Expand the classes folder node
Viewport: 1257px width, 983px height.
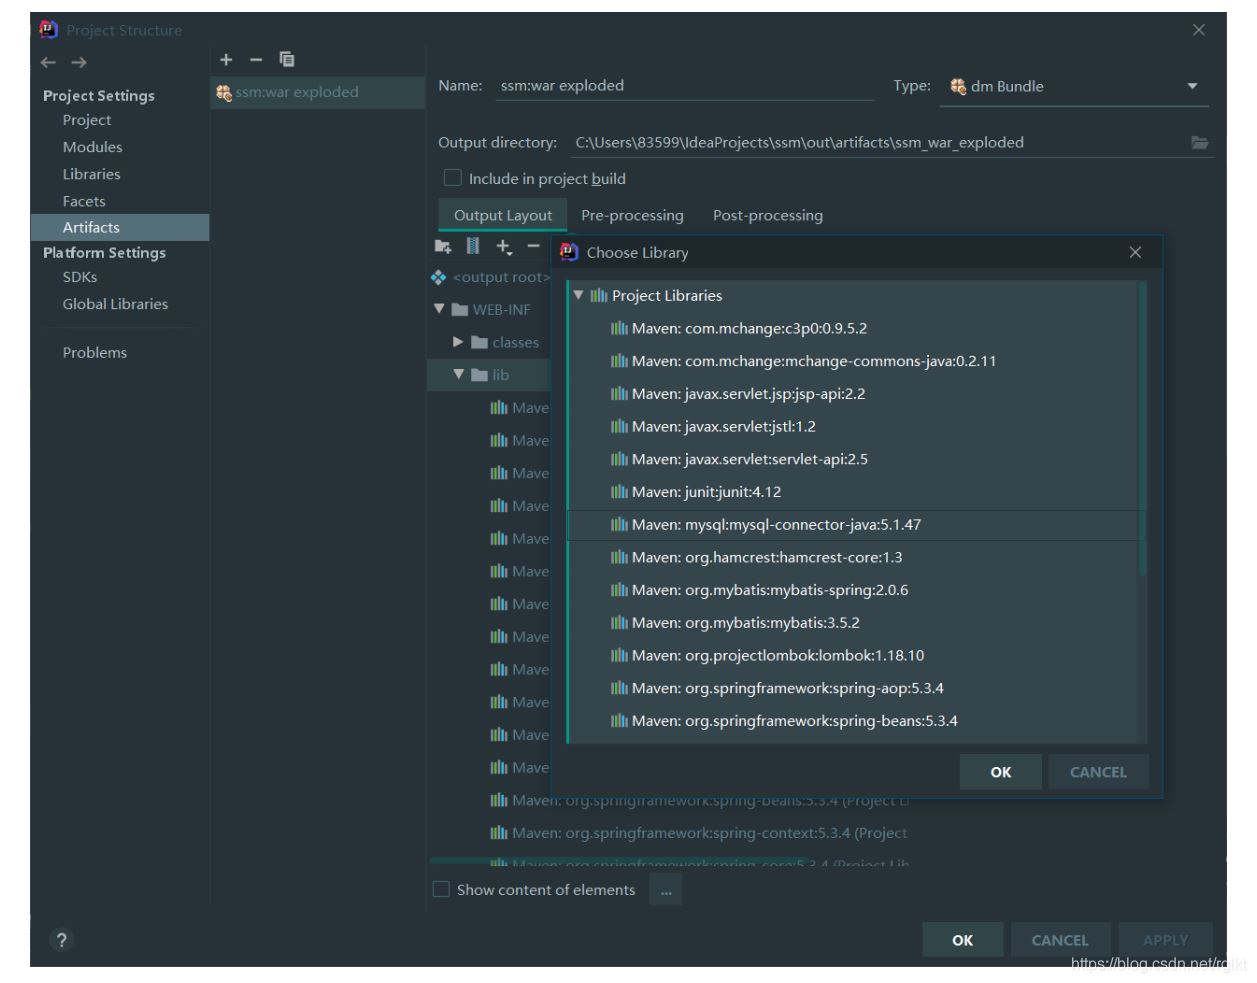click(x=458, y=342)
